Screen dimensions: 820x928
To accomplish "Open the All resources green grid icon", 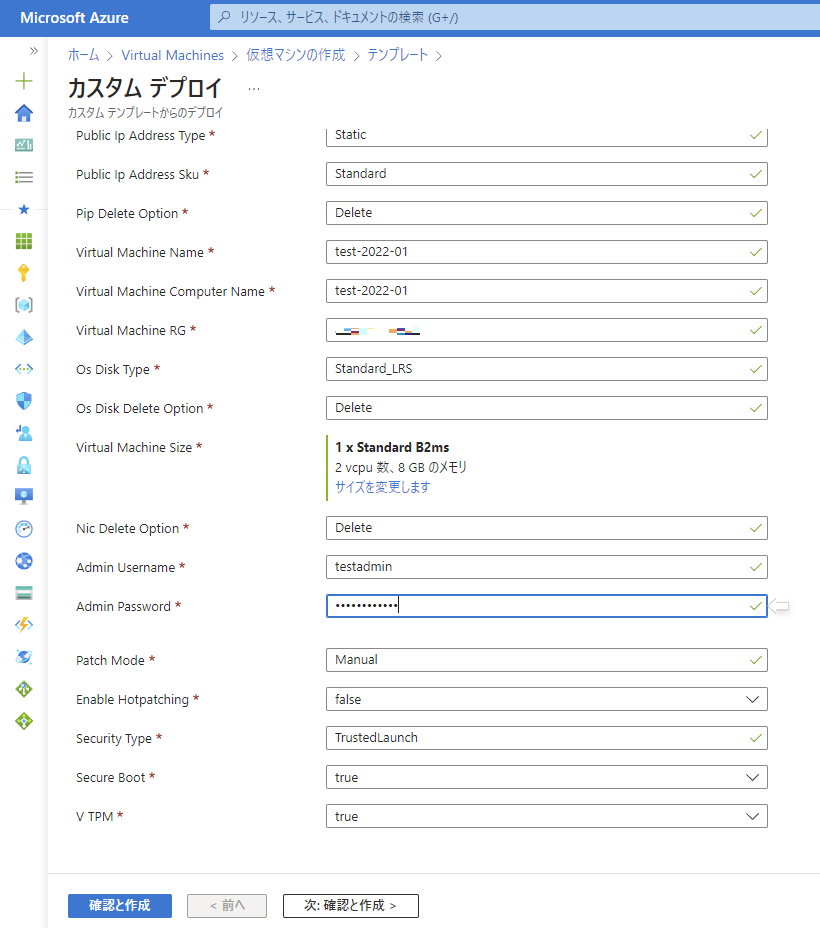I will [x=24, y=241].
